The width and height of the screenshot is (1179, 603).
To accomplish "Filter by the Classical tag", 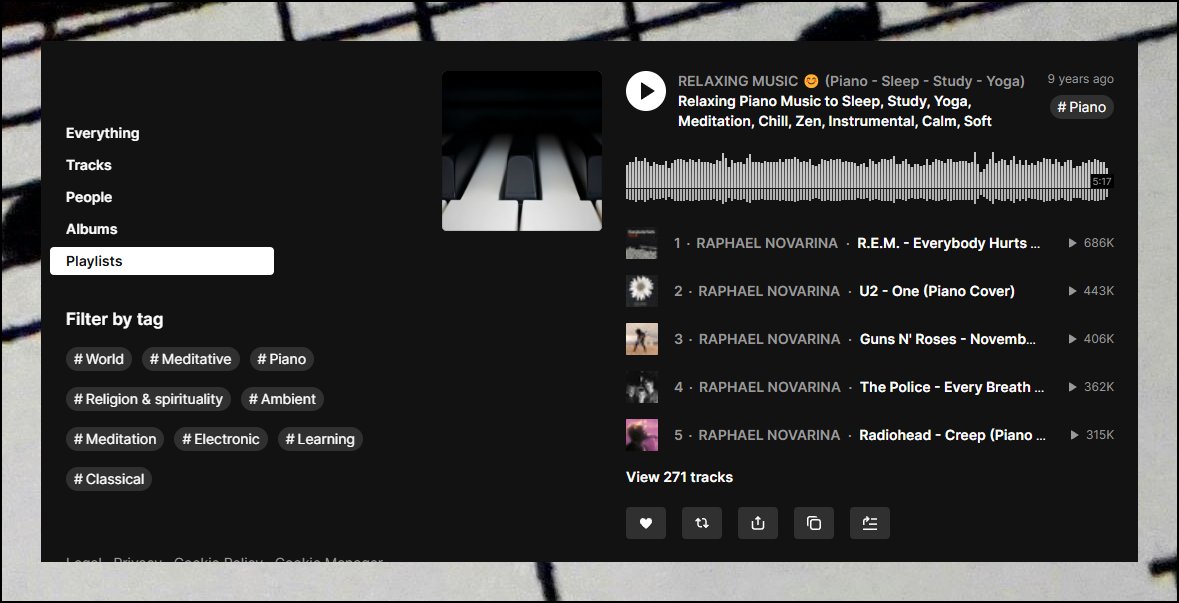I will tap(109, 479).
